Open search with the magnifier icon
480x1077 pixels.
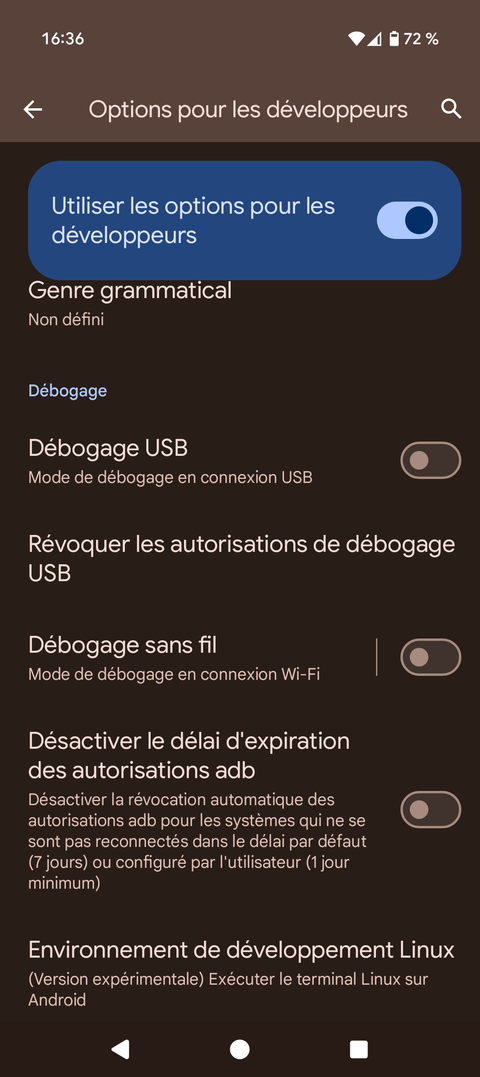pyautogui.click(x=450, y=109)
